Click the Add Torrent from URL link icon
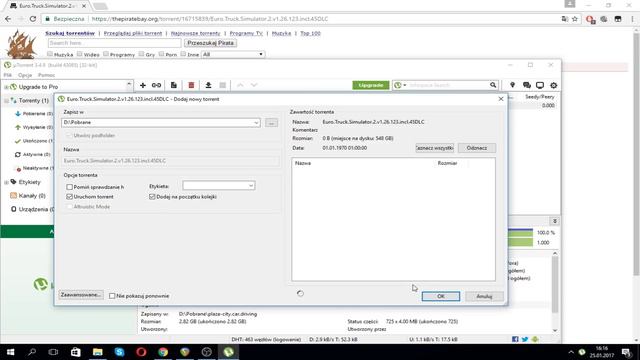 coord(156,85)
